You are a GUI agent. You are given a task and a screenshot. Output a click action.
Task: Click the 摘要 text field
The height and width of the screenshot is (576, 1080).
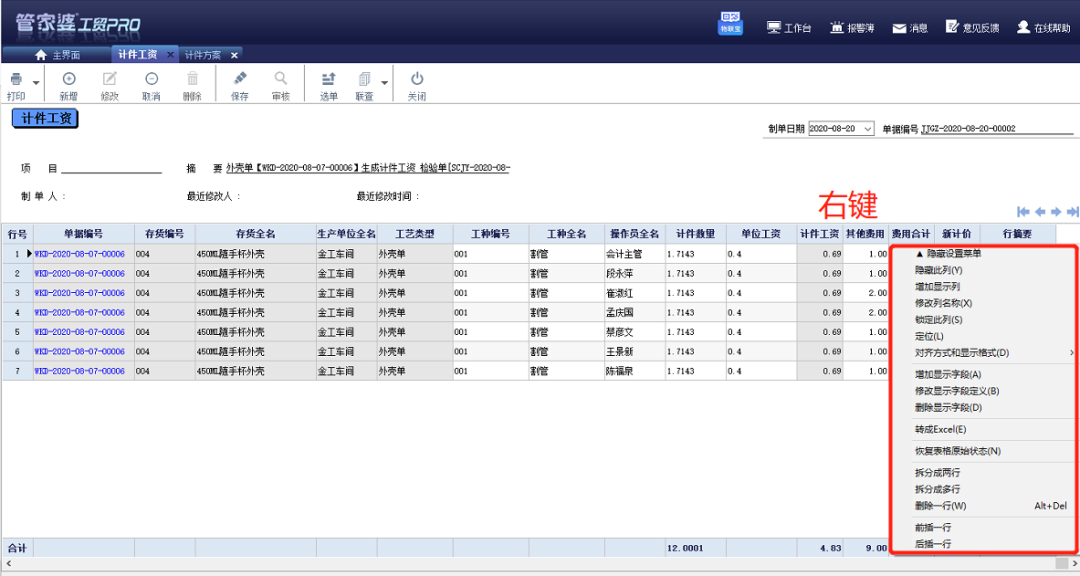pos(368,167)
